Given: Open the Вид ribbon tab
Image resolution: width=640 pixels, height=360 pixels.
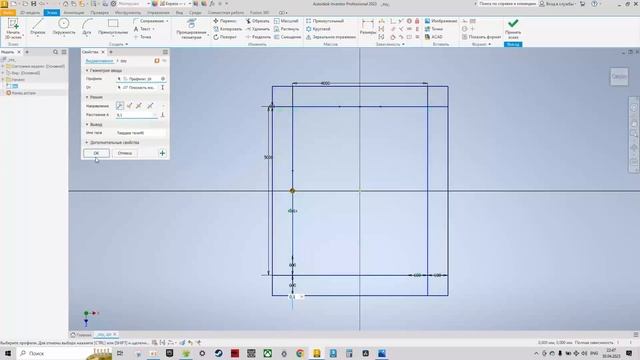Looking at the screenshot, I should (x=179, y=13).
